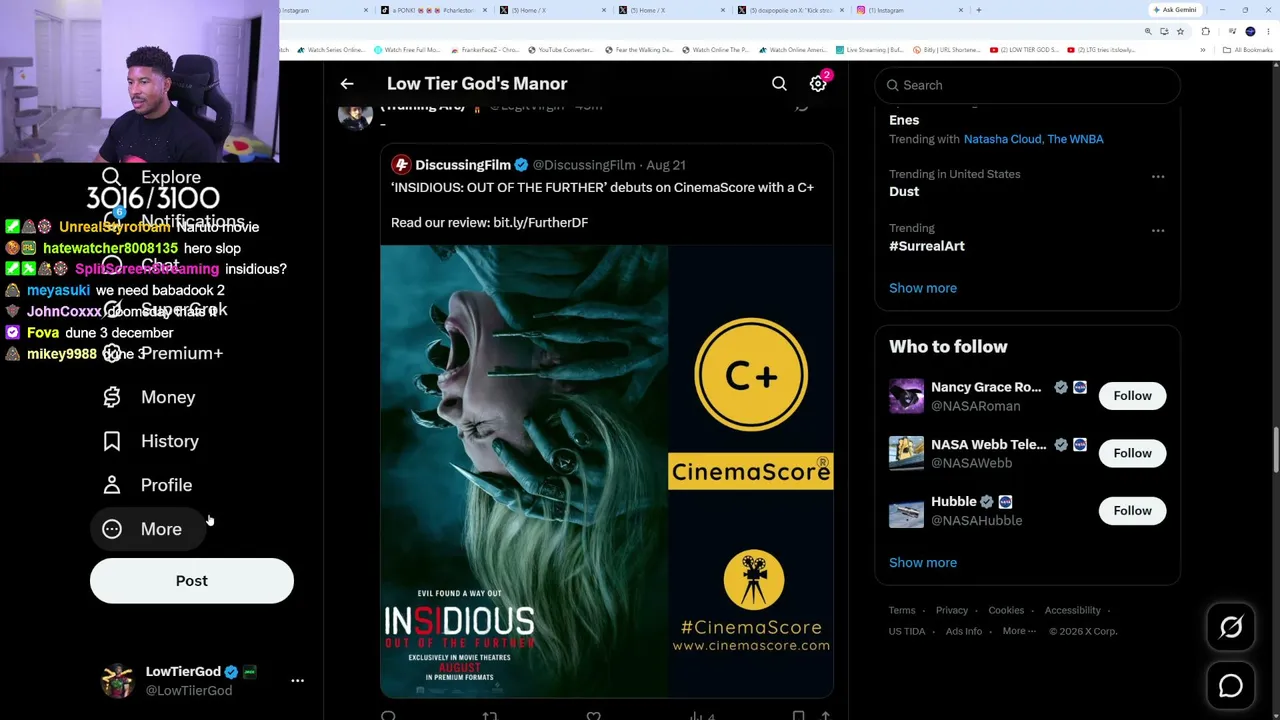Open a new browser tab with plus
Screen dimensions: 1280x720
pos(978,10)
